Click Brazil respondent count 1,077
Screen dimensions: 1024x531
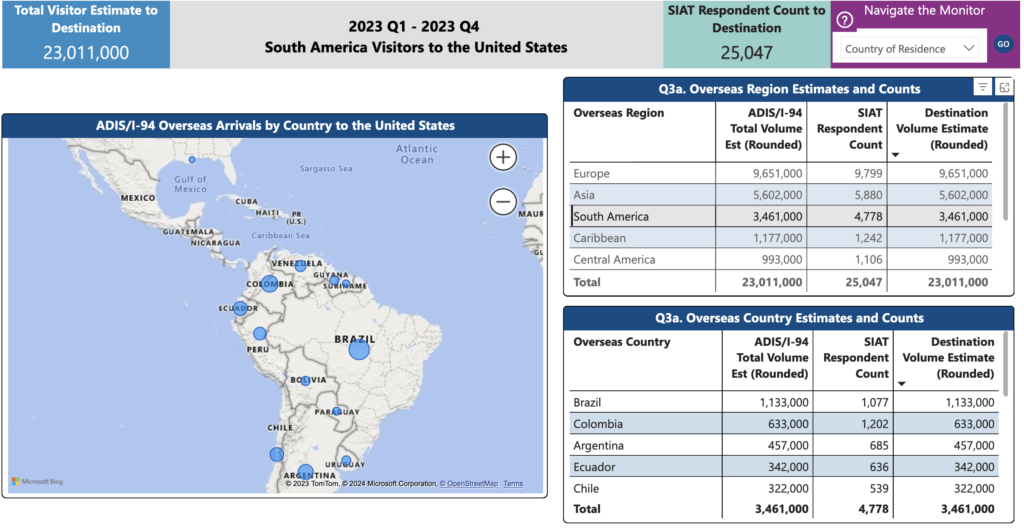(x=874, y=402)
